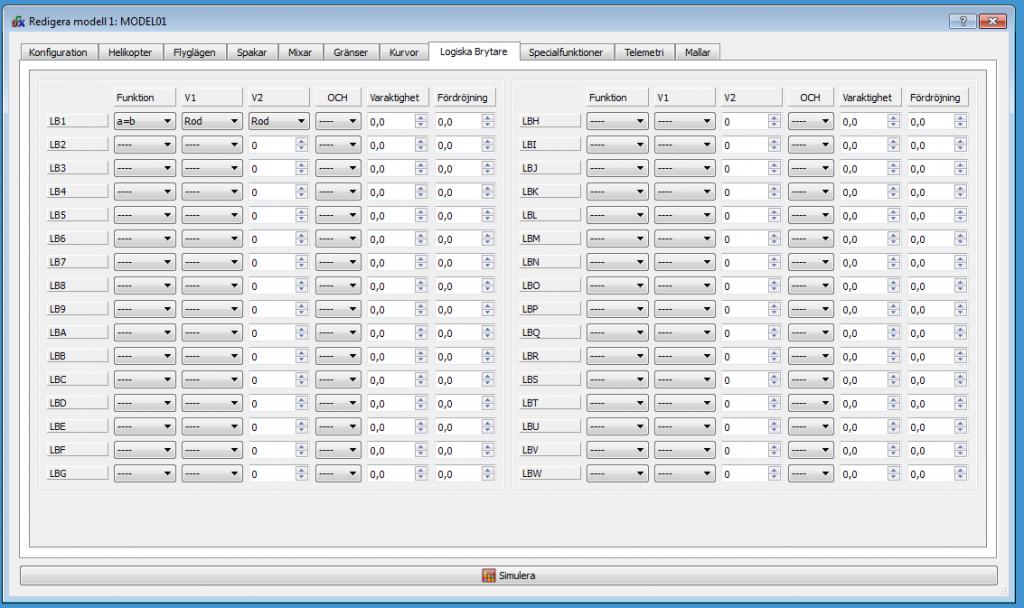Select the Telemetri tab
The height and width of the screenshot is (608, 1024).
point(644,52)
